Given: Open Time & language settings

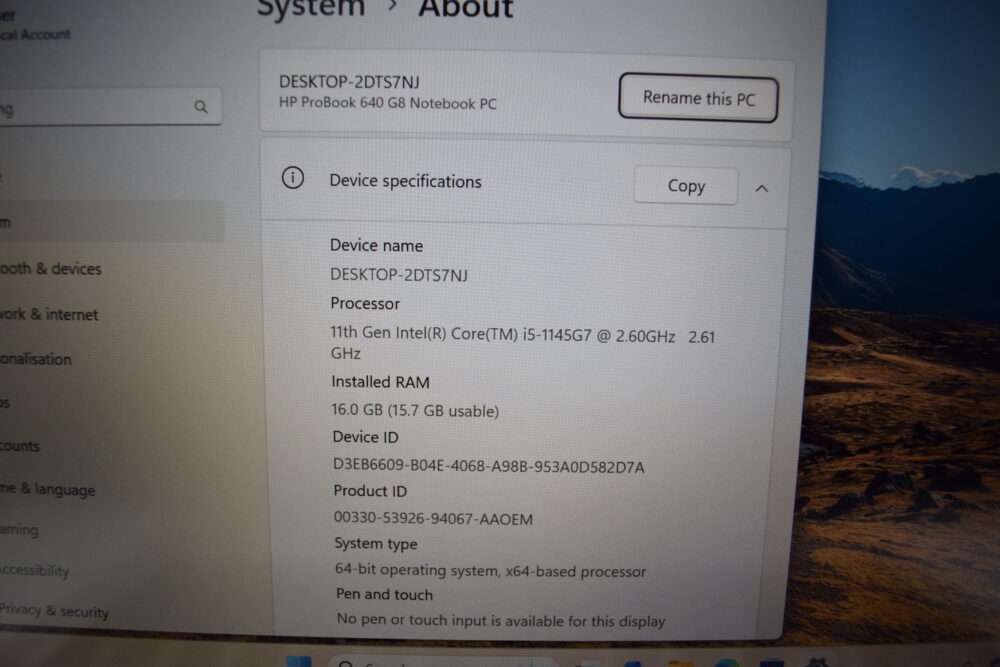Looking at the screenshot, I should [x=48, y=489].
